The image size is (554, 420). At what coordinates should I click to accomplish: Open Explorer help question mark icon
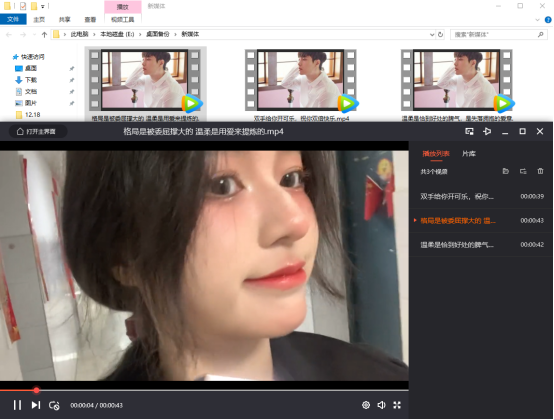coord(549,20)
